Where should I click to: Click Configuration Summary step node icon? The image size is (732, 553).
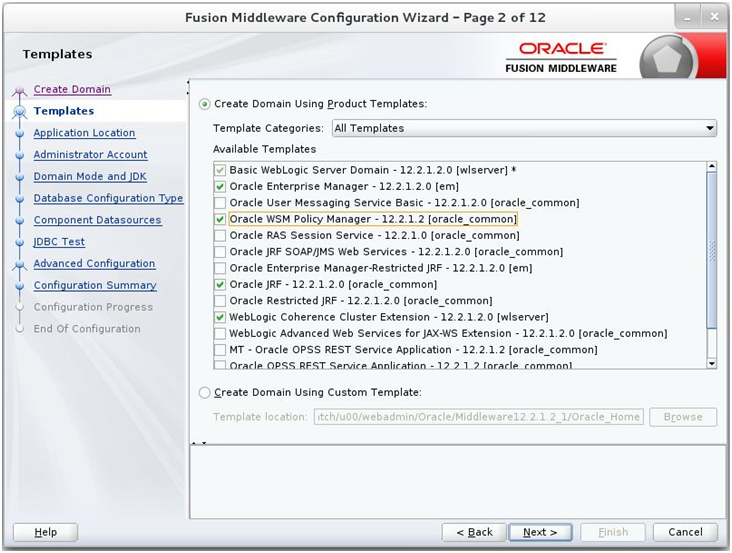click(20, 286)
